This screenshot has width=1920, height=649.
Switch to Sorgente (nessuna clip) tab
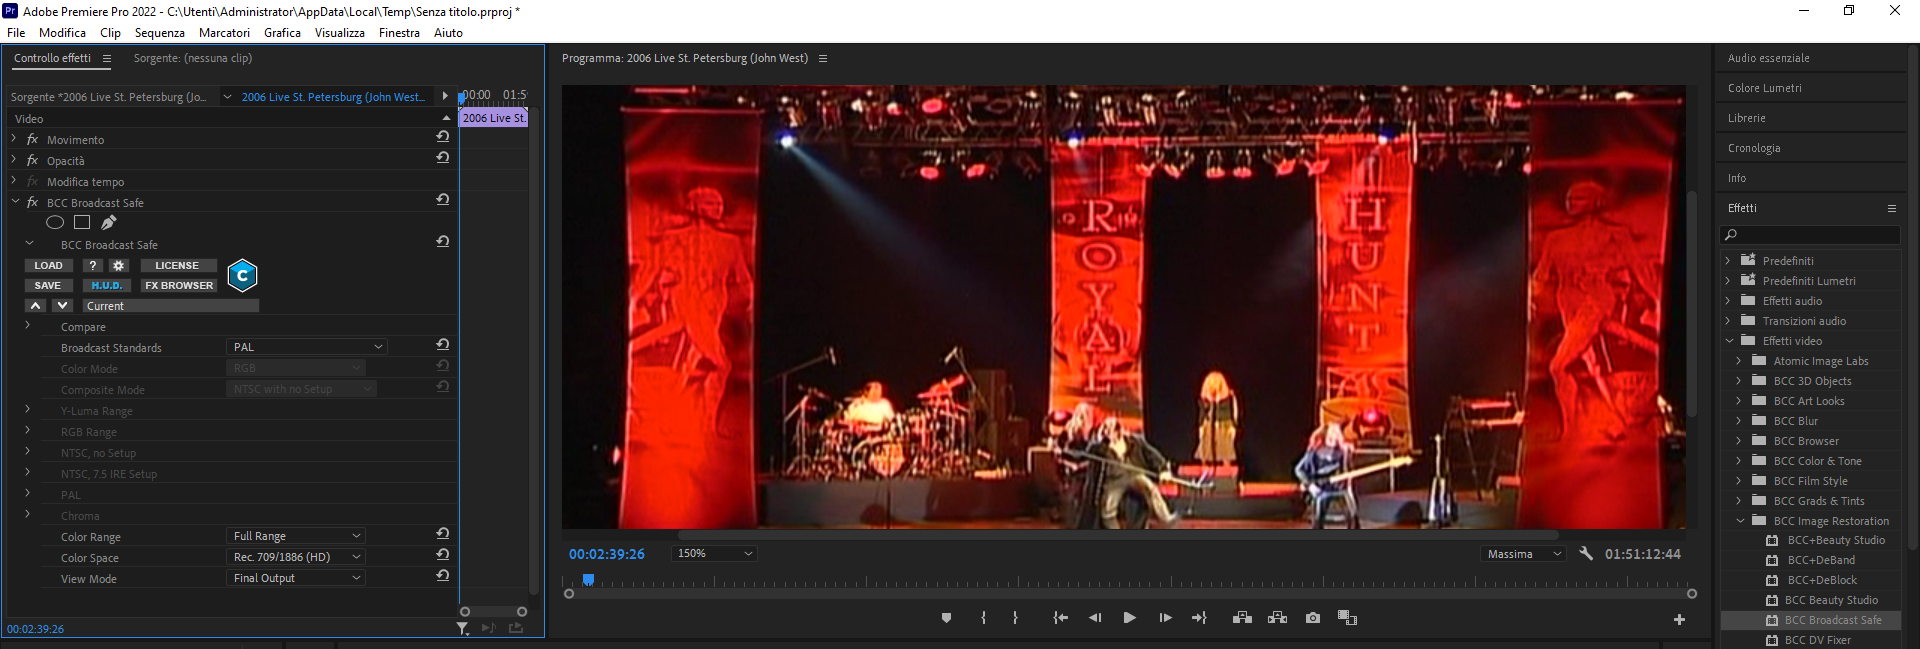point(193,58)
